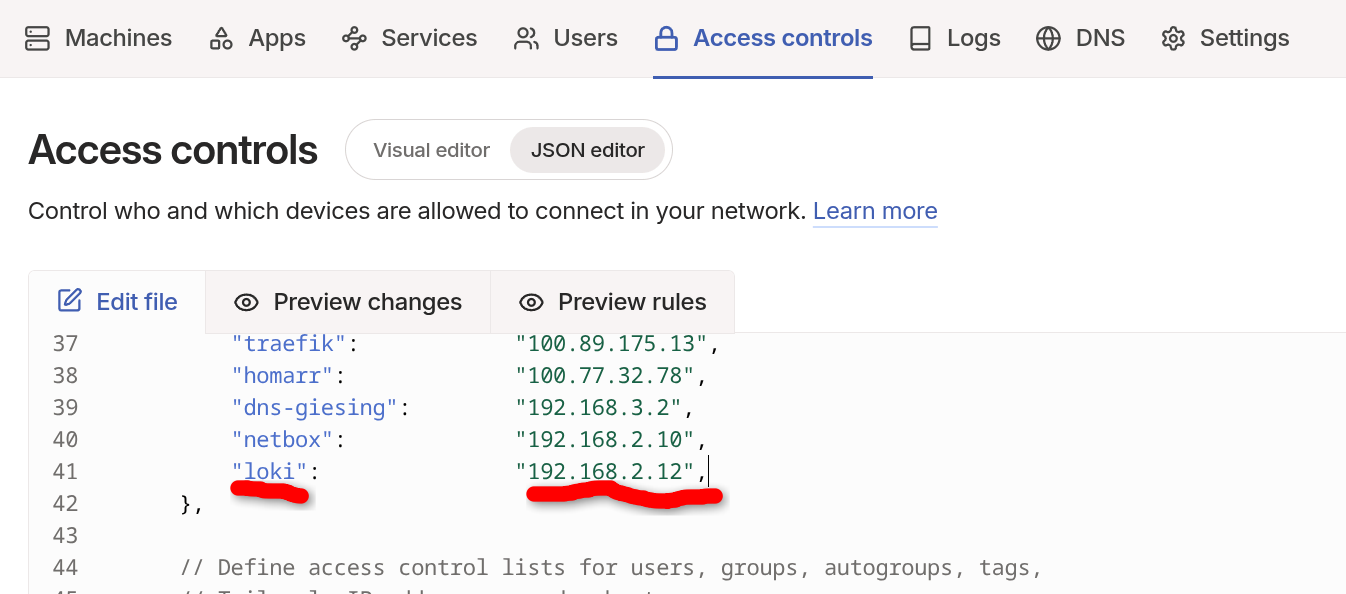
Task: Click the Settings gear icon
Action: [1173, 39]
